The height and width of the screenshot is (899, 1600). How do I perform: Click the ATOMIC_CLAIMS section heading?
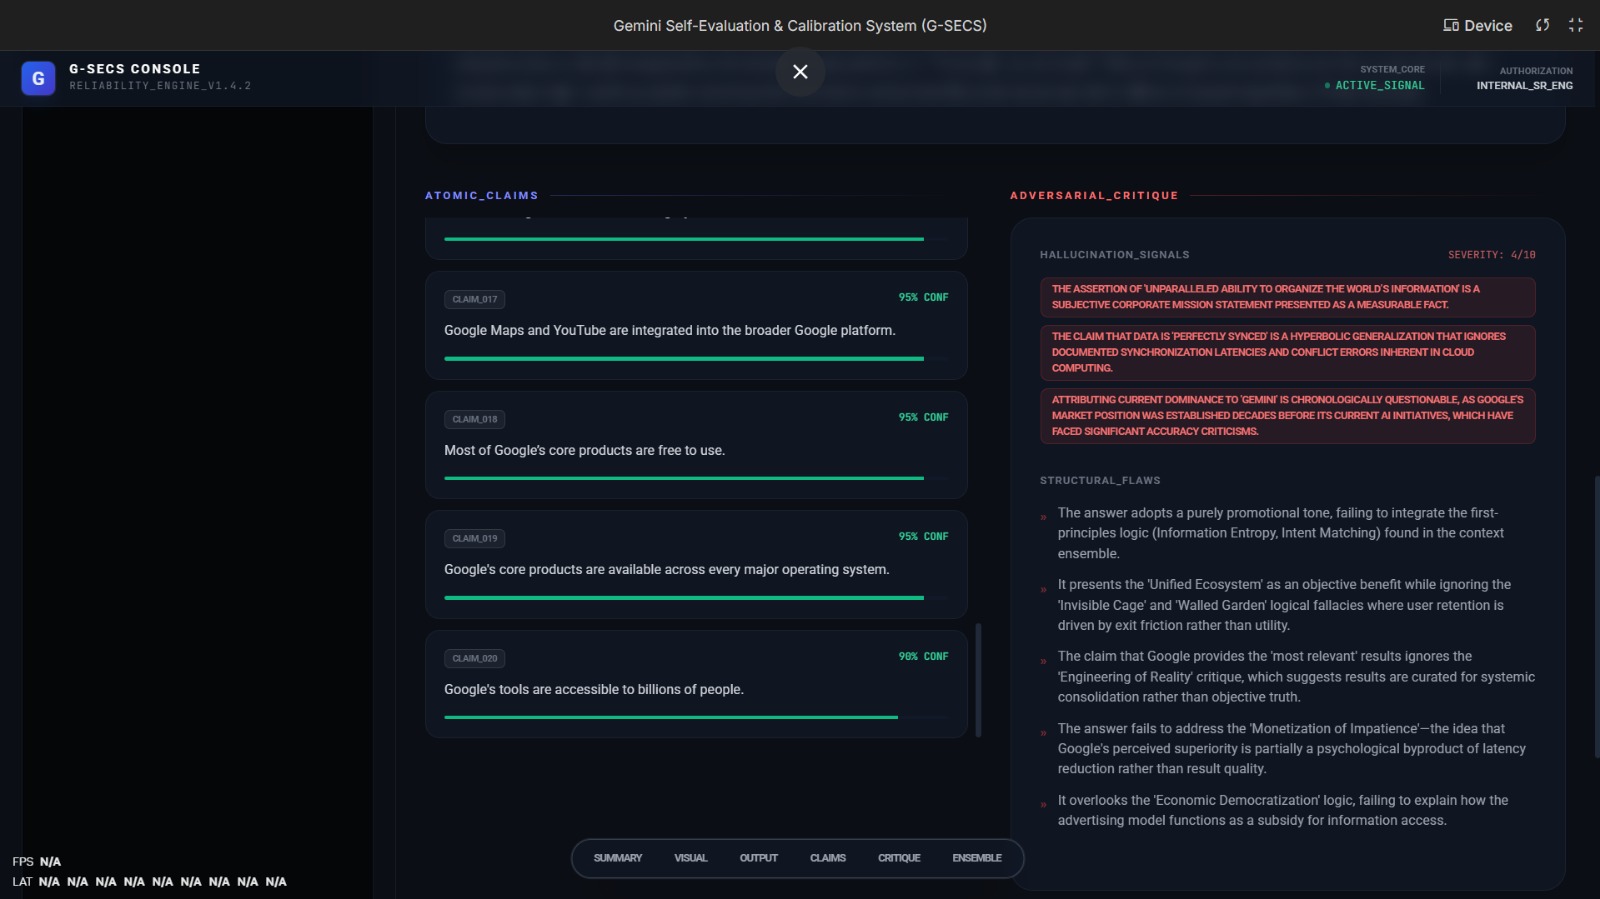482,196
